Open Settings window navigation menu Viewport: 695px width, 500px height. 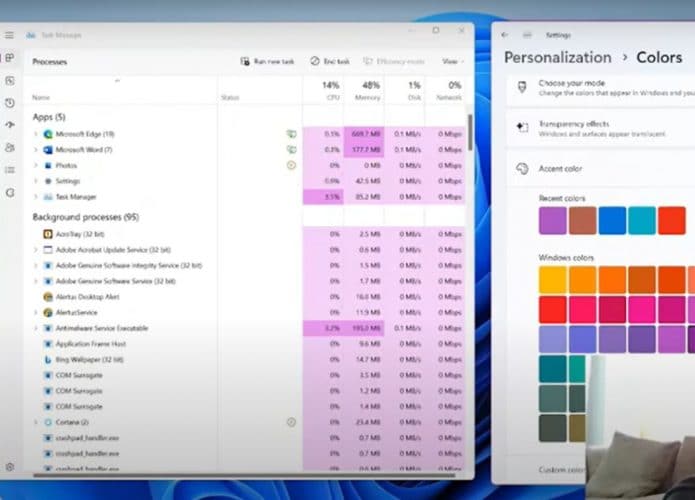coord(527,35)
